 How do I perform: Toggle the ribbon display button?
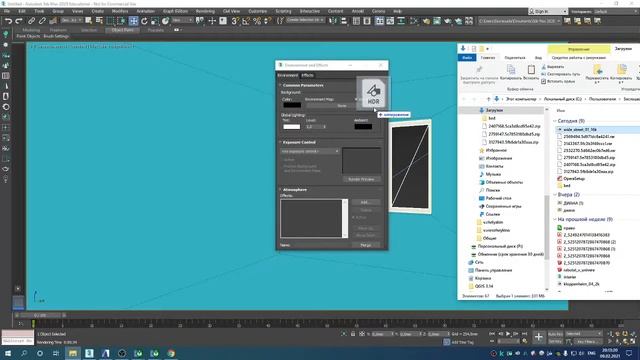point(380,21)
